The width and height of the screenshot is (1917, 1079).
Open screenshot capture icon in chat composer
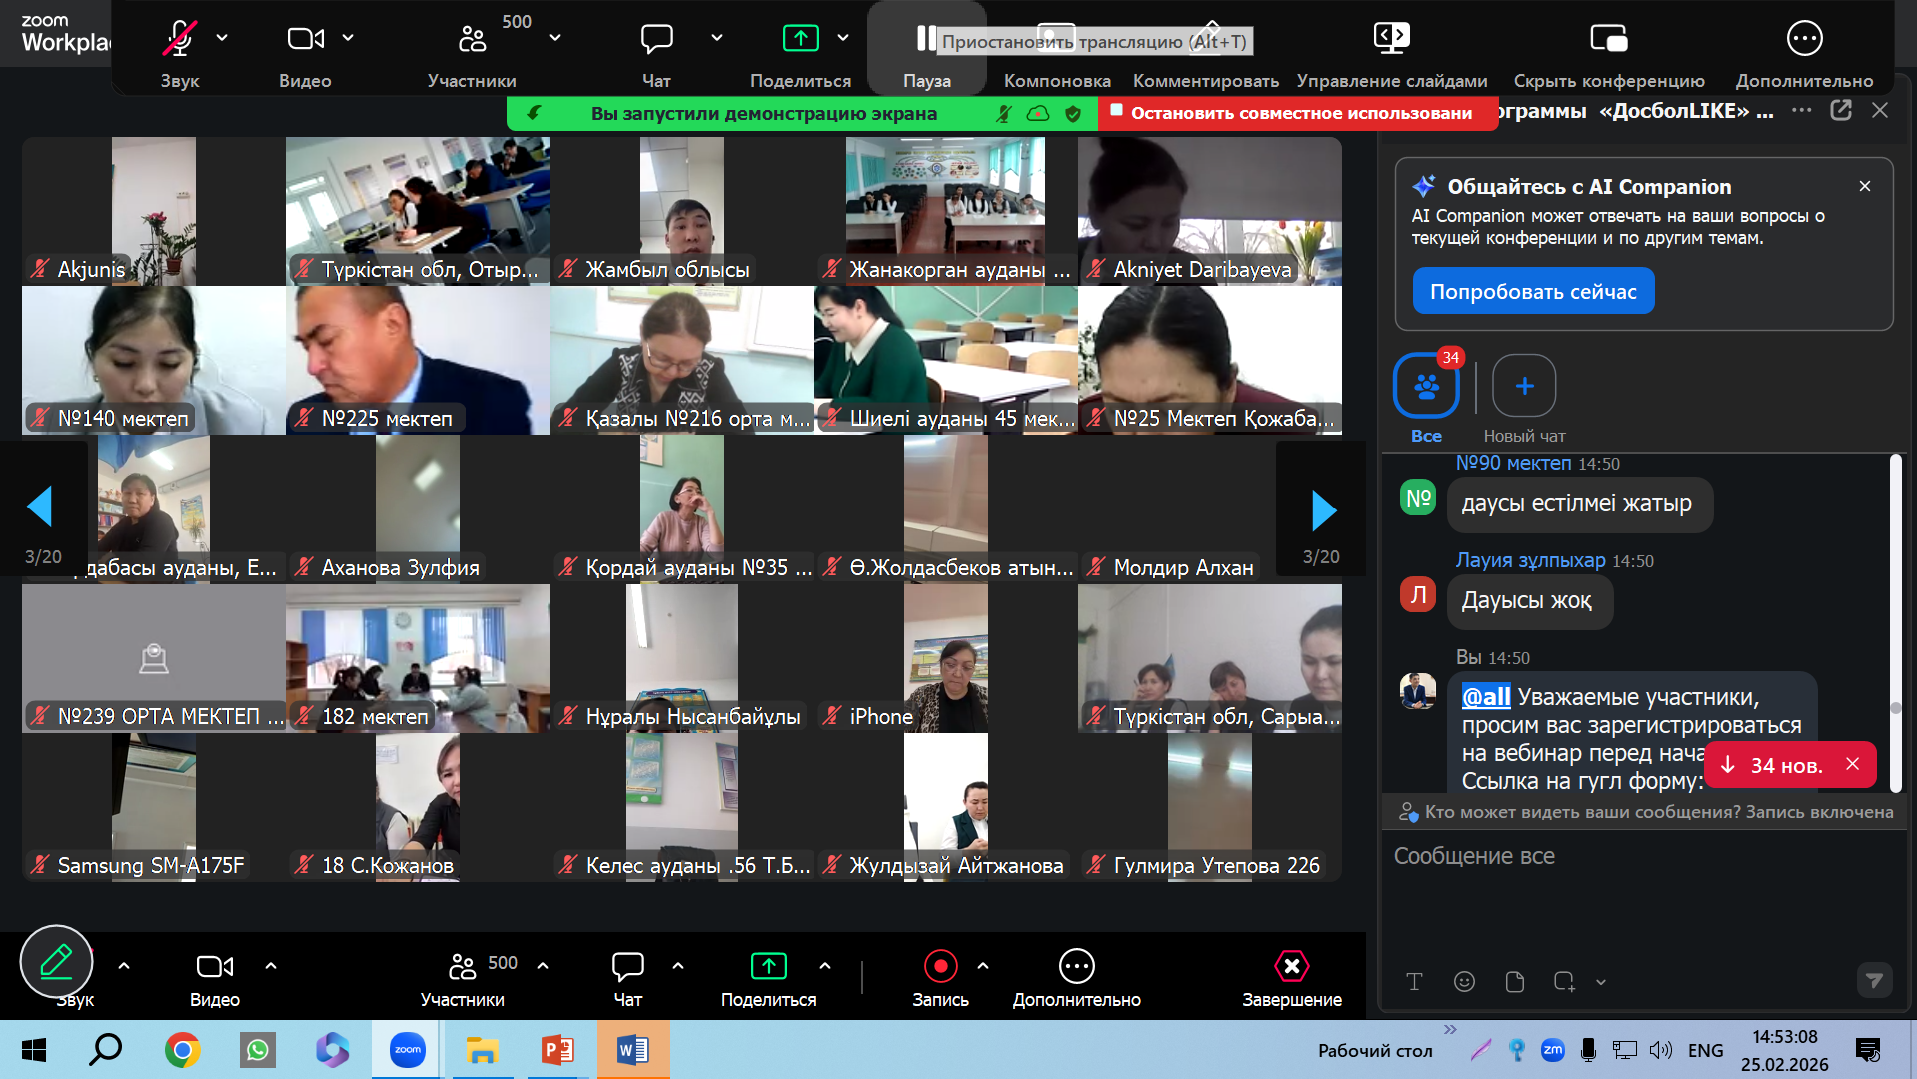pyautogui.click(x=1564, y=982)
